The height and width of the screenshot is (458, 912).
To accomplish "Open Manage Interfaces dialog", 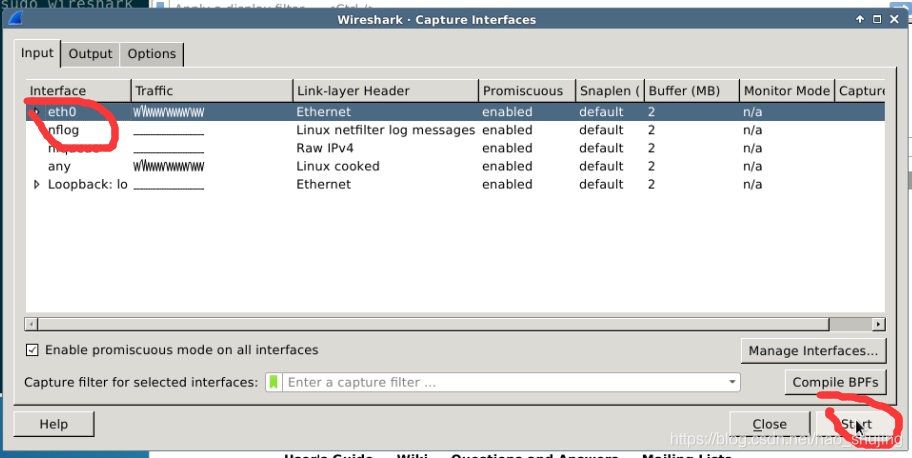I will [813, 351].
